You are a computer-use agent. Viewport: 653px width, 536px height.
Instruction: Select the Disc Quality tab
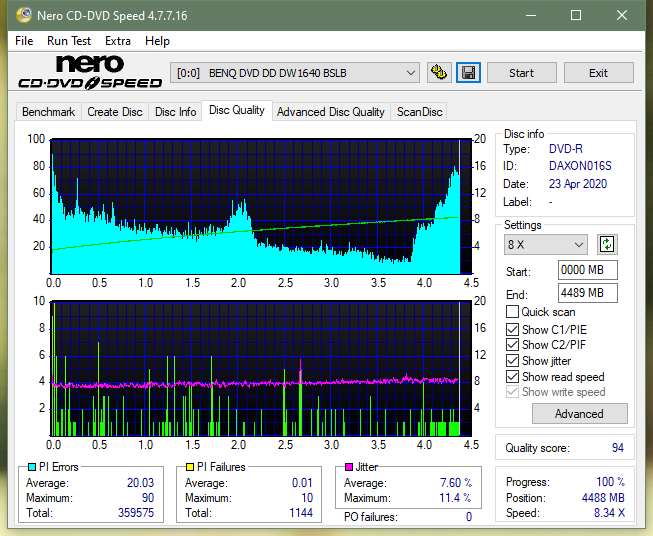(x=237, y=110)
